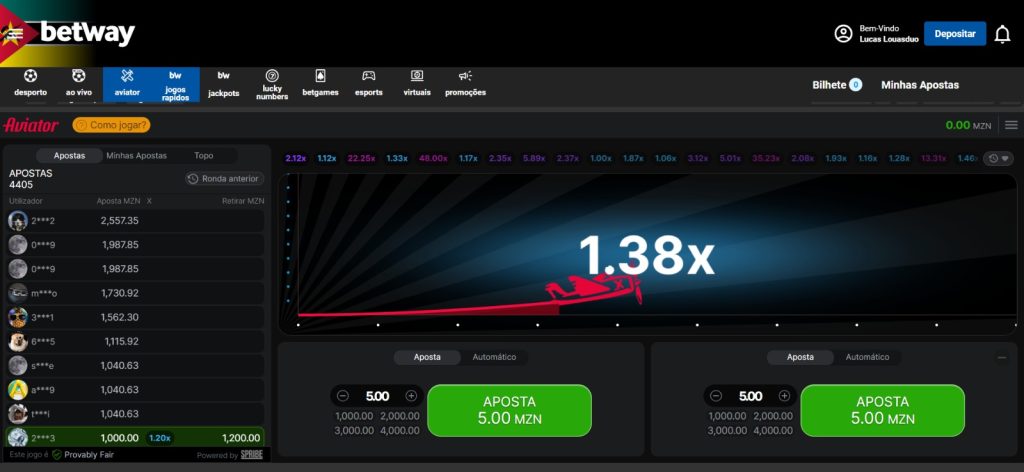Choose 2,000.00 preset in first bet panel

pos(400,416)
